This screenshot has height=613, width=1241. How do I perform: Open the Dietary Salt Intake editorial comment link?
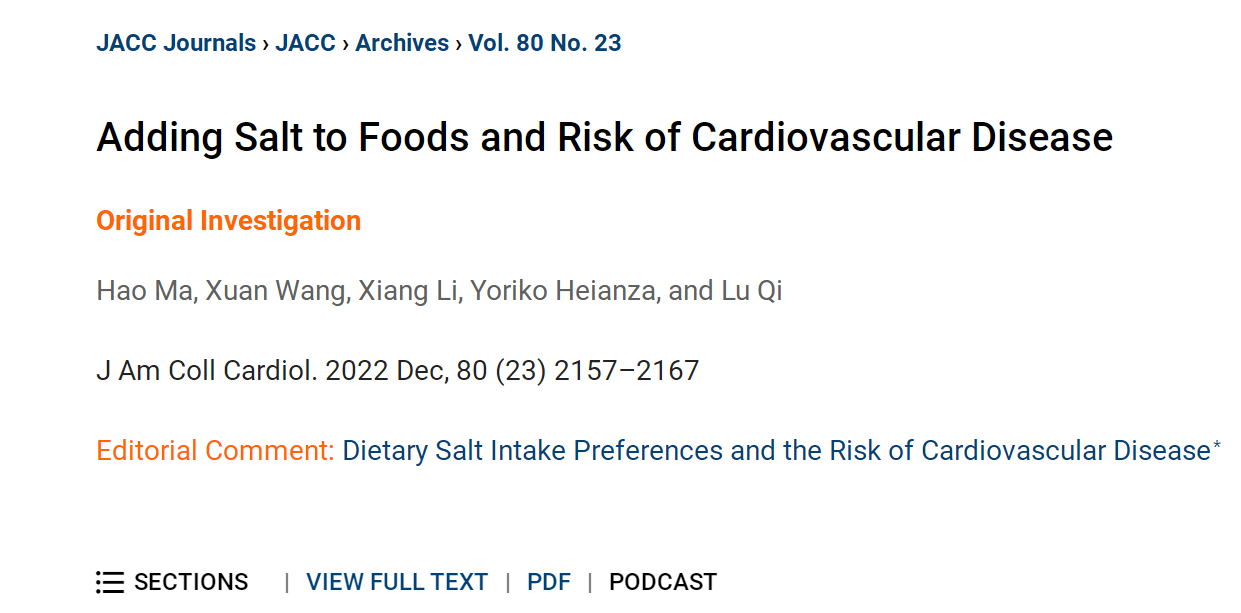point(776,451)
